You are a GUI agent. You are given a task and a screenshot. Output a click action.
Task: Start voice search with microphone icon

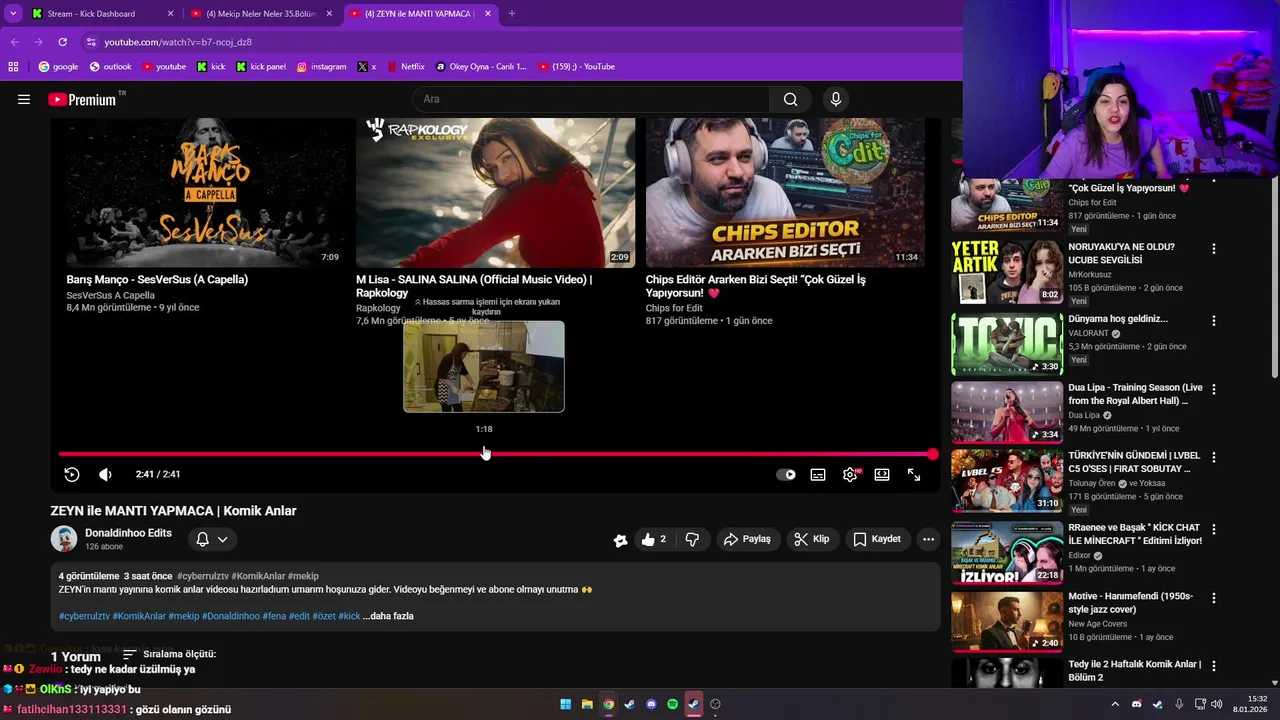(836, 99)
